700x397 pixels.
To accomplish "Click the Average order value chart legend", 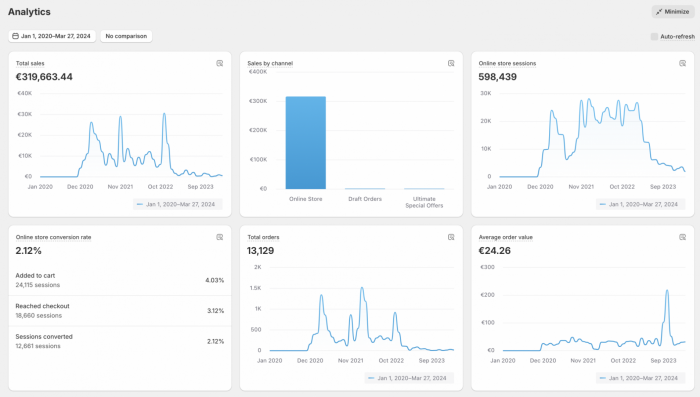I will (641, 378).
